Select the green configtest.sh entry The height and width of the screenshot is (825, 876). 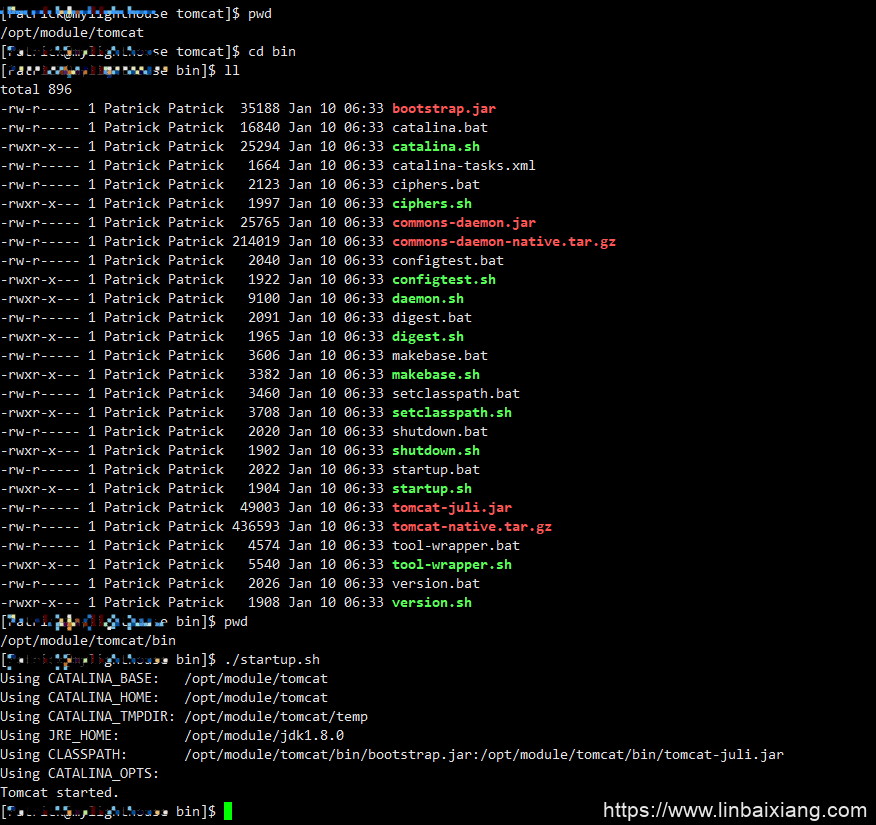444,279
